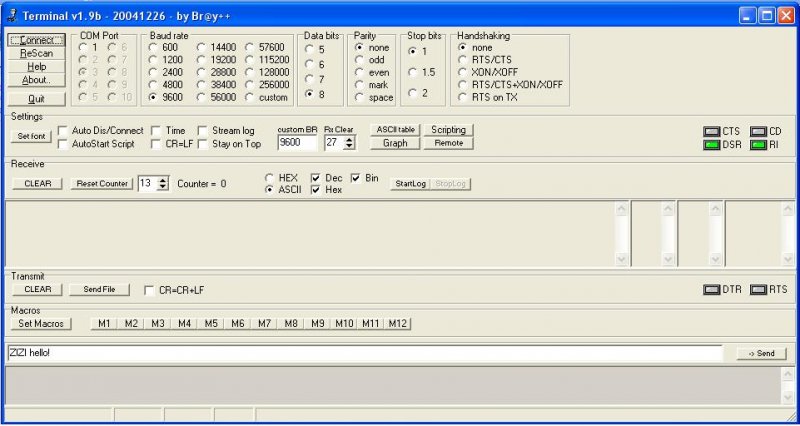The height and width of the screenshot is (426, 800).
Task: Select baud rate 115200
Action: click(249, 60)
